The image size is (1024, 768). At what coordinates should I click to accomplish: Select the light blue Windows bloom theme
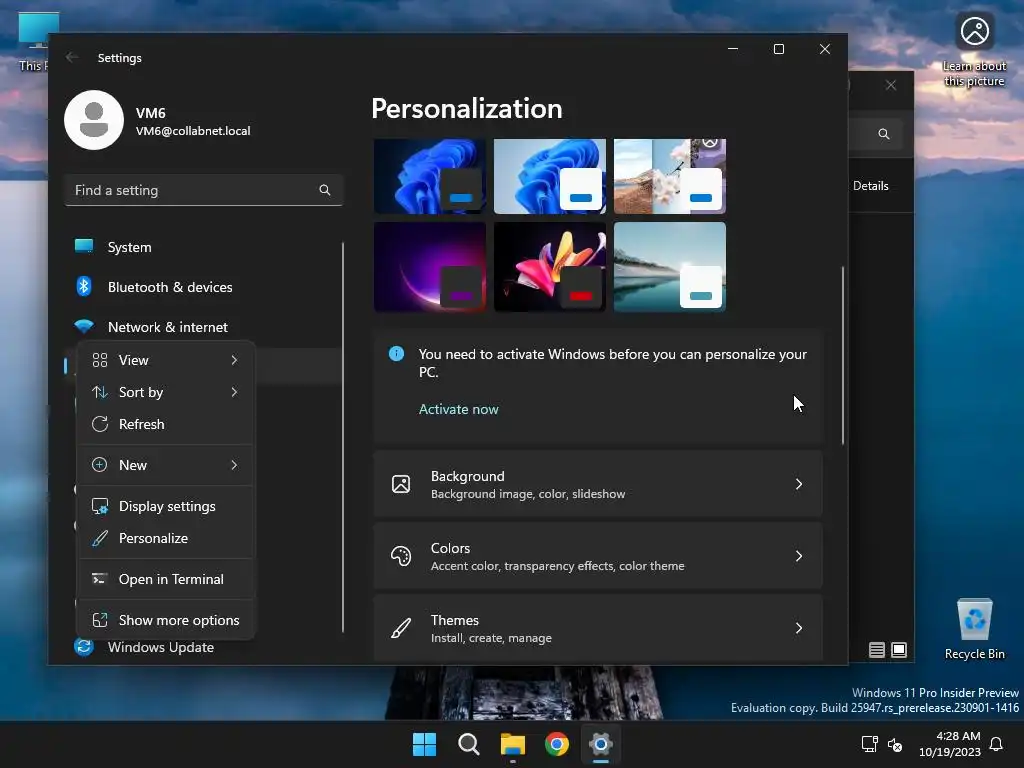[550, 176]
